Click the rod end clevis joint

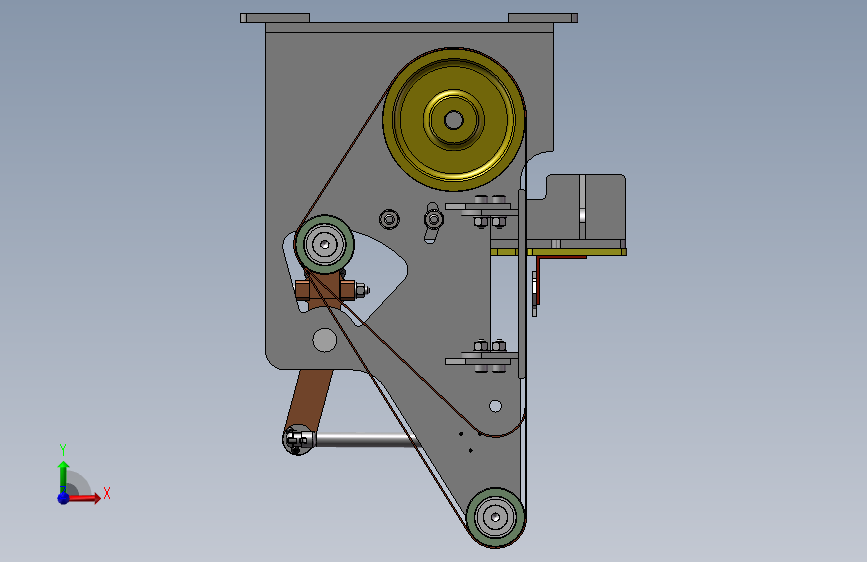pyautogui.click(x=299, y=440)
